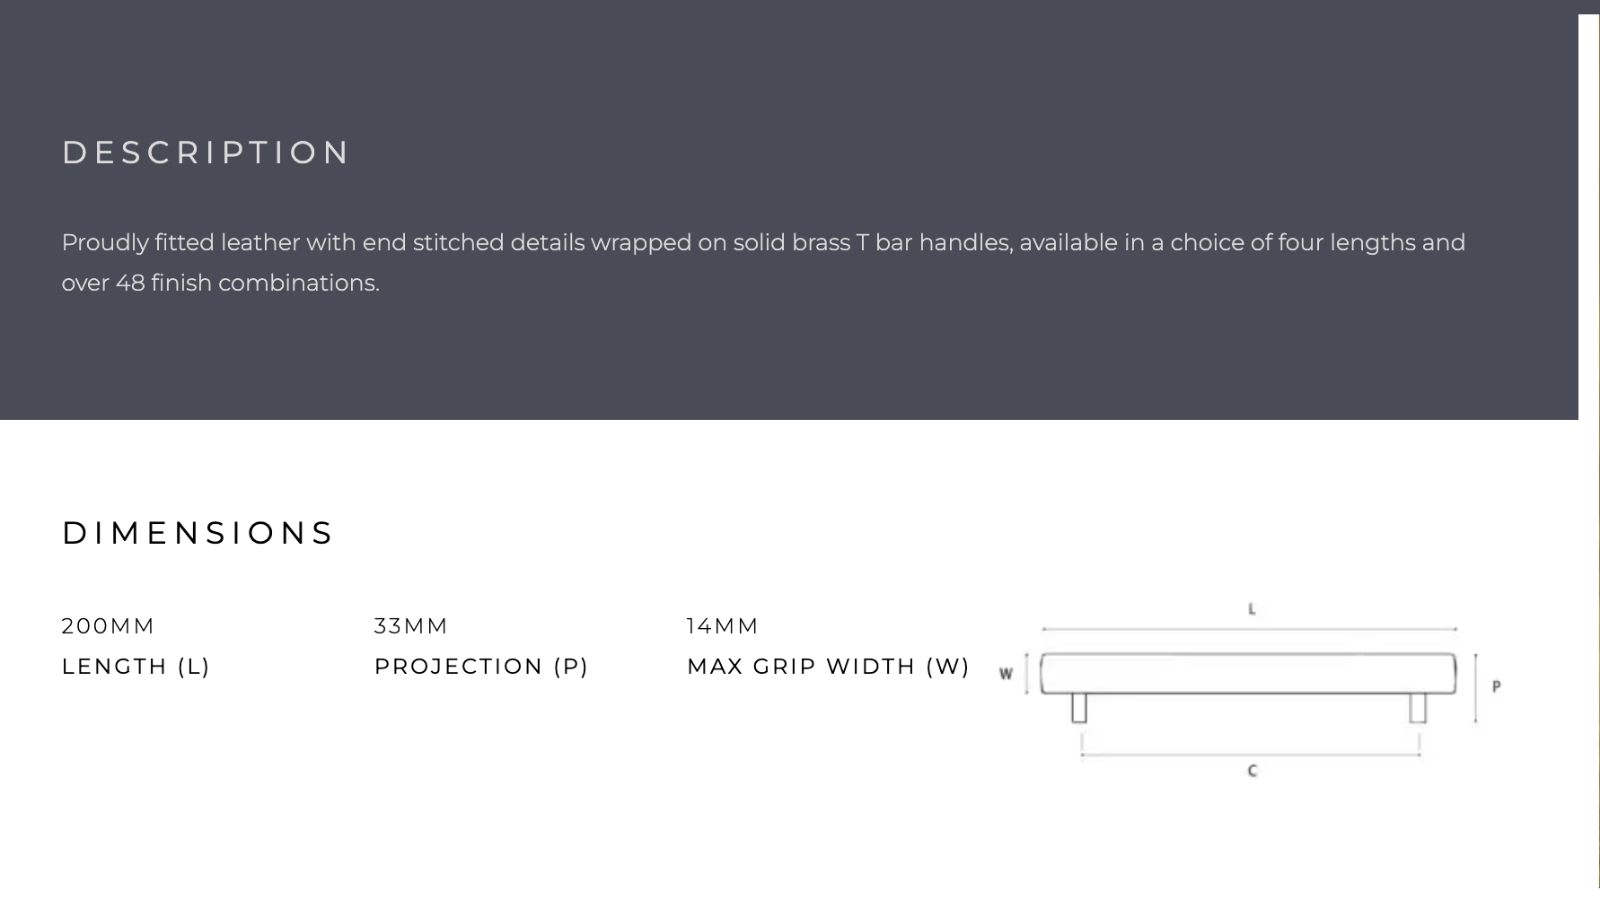Click the 33MM projection value
This screenshot has height=899, width=1600.
[411, 626]
